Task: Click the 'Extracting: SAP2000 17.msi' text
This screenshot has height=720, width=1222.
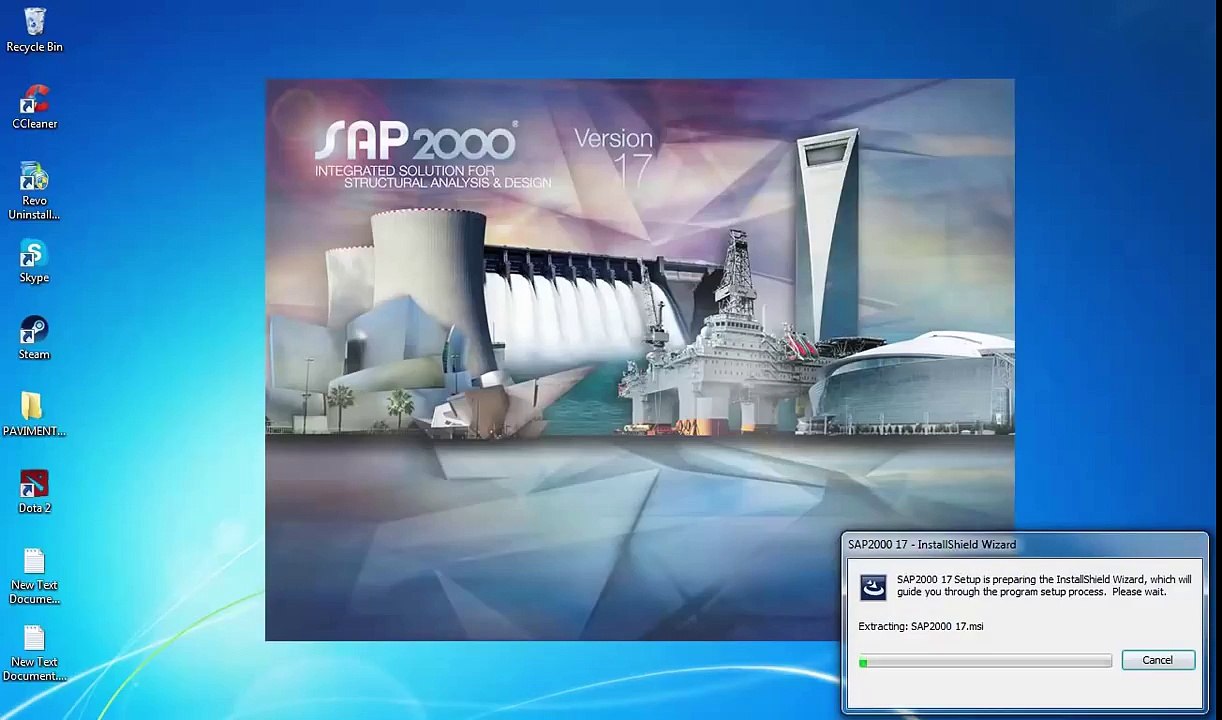Action: pyautogui.click(x=920, y=626)
